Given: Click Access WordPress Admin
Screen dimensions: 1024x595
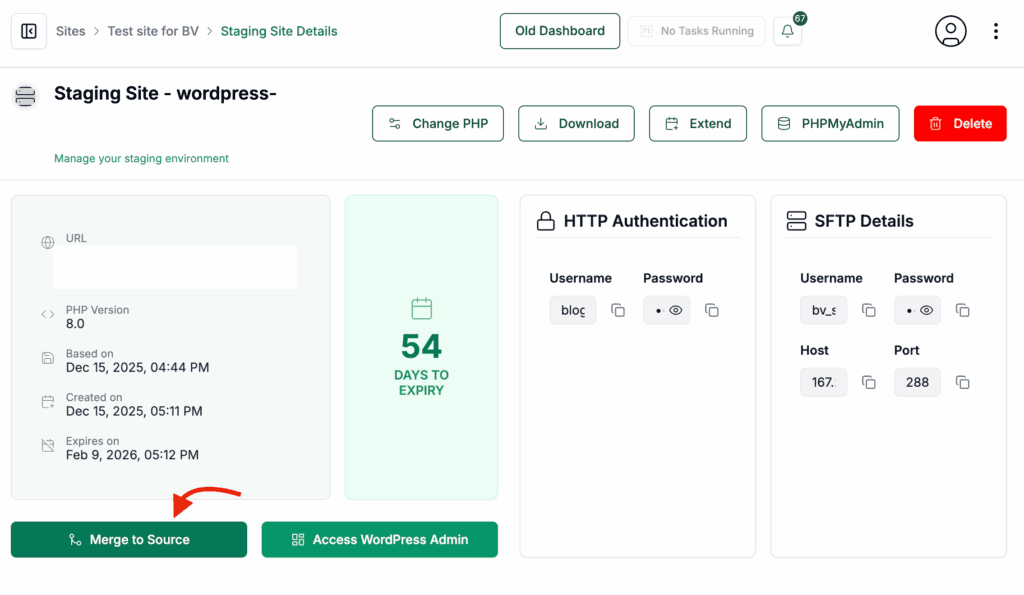Looking at the screenshot, I should (x=379, y=539).
